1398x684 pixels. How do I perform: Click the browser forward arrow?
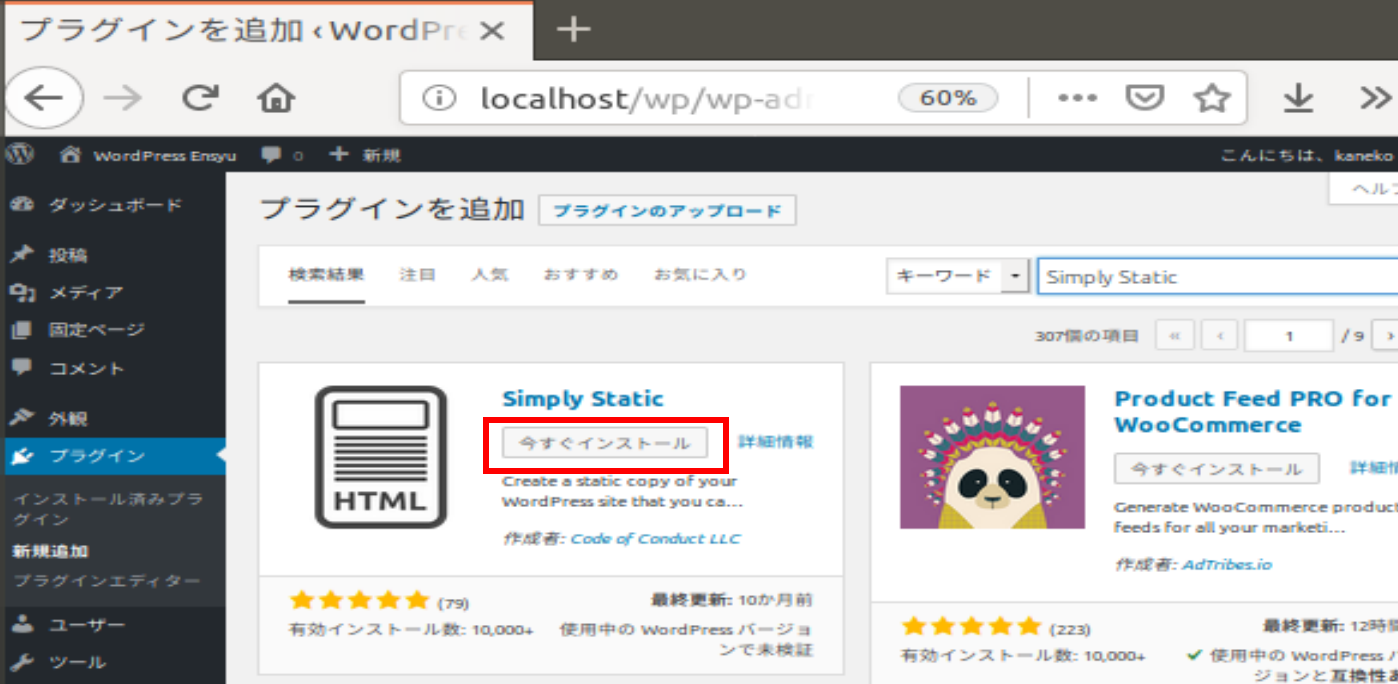pyautogui.click(x=123, y=98)
